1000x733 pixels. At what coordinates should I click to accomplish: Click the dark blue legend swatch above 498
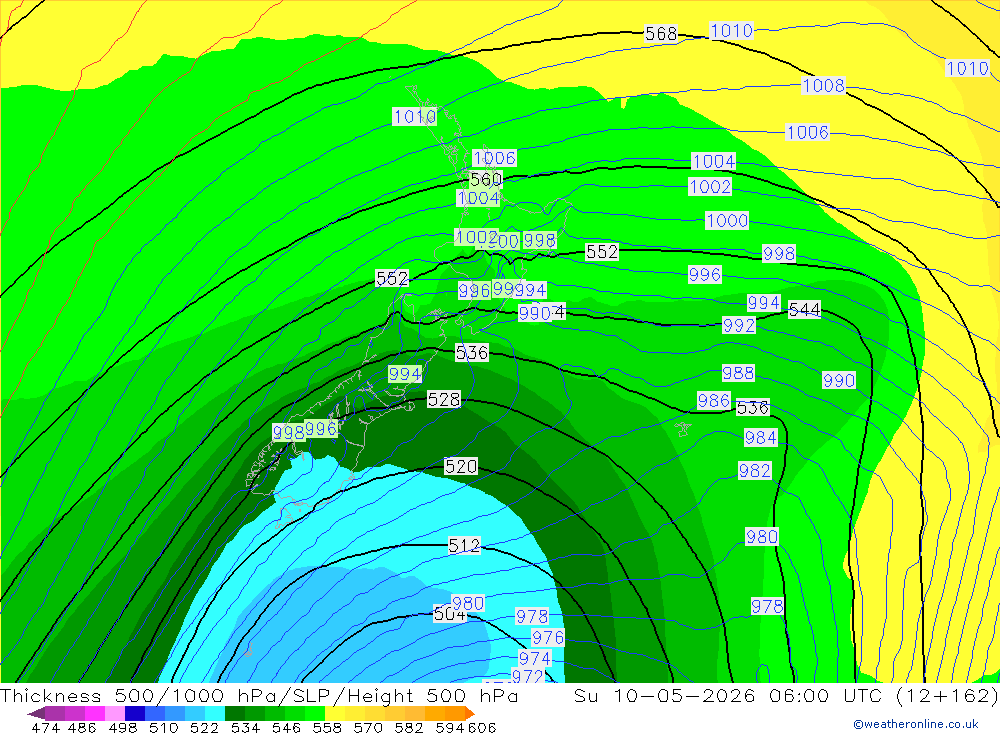[x=135, y=713]
